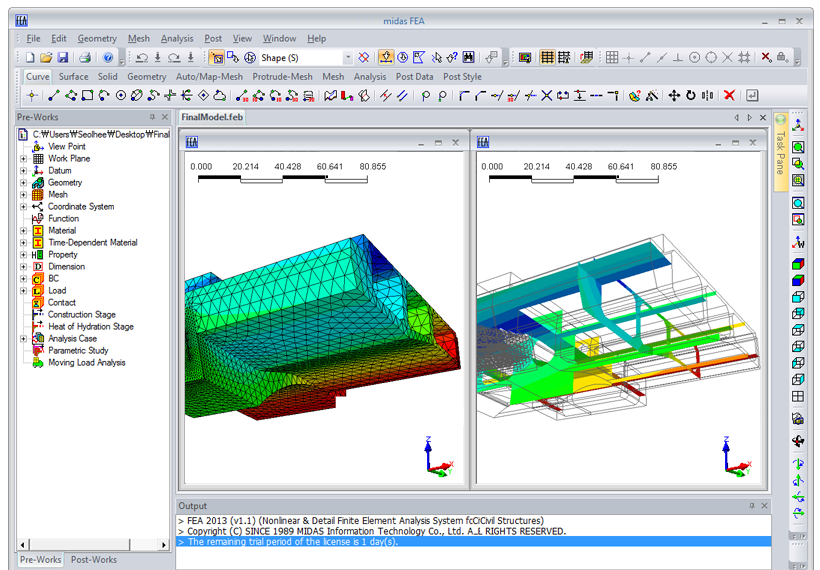Select the Line drawing tool
The image size is (820, 570).
(53, 96)
